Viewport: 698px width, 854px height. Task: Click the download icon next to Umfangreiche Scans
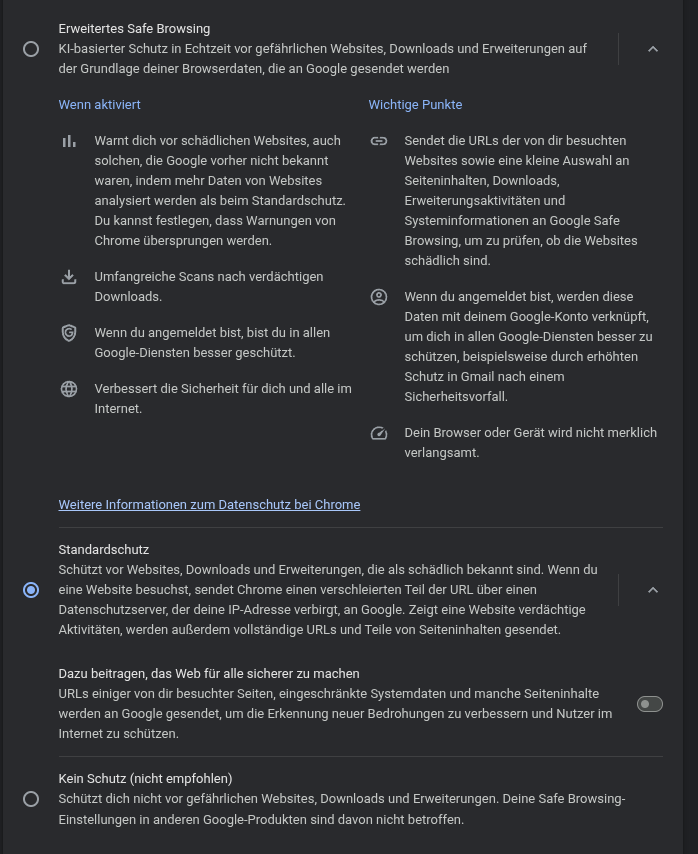pos(69,277)
